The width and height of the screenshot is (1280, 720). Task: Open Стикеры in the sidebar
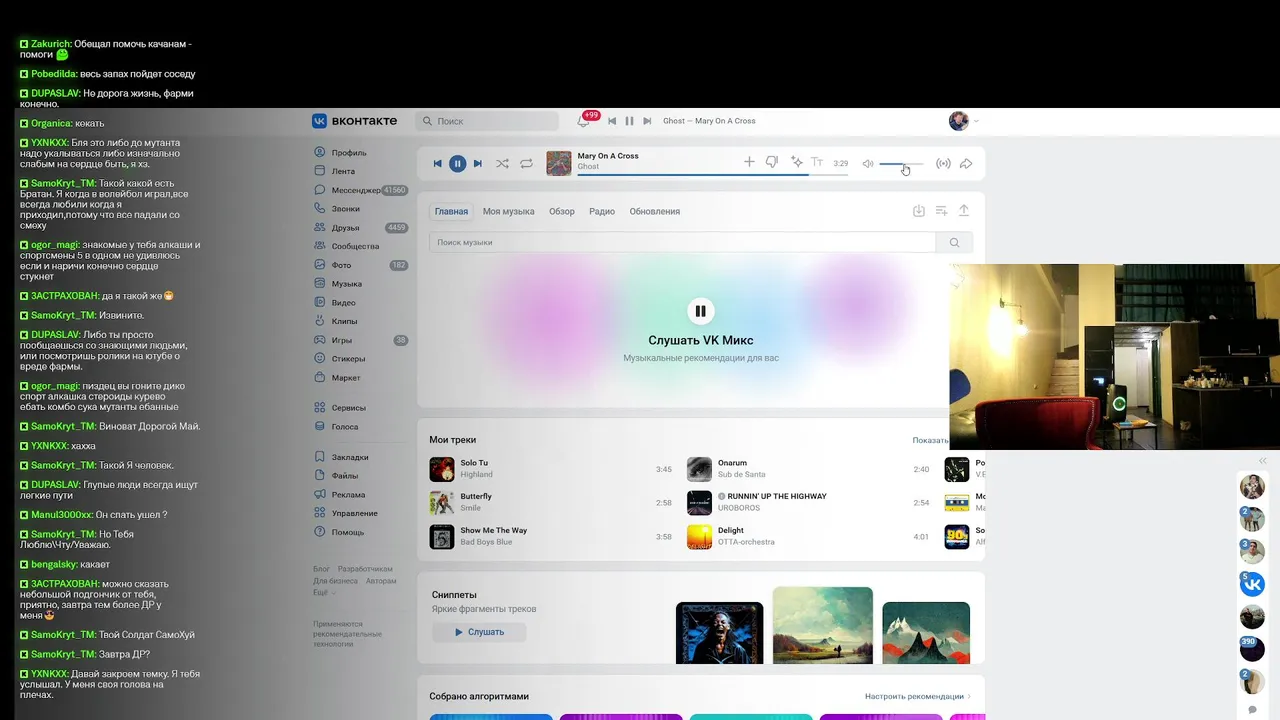pyautogui.click(x=348, y=358)
